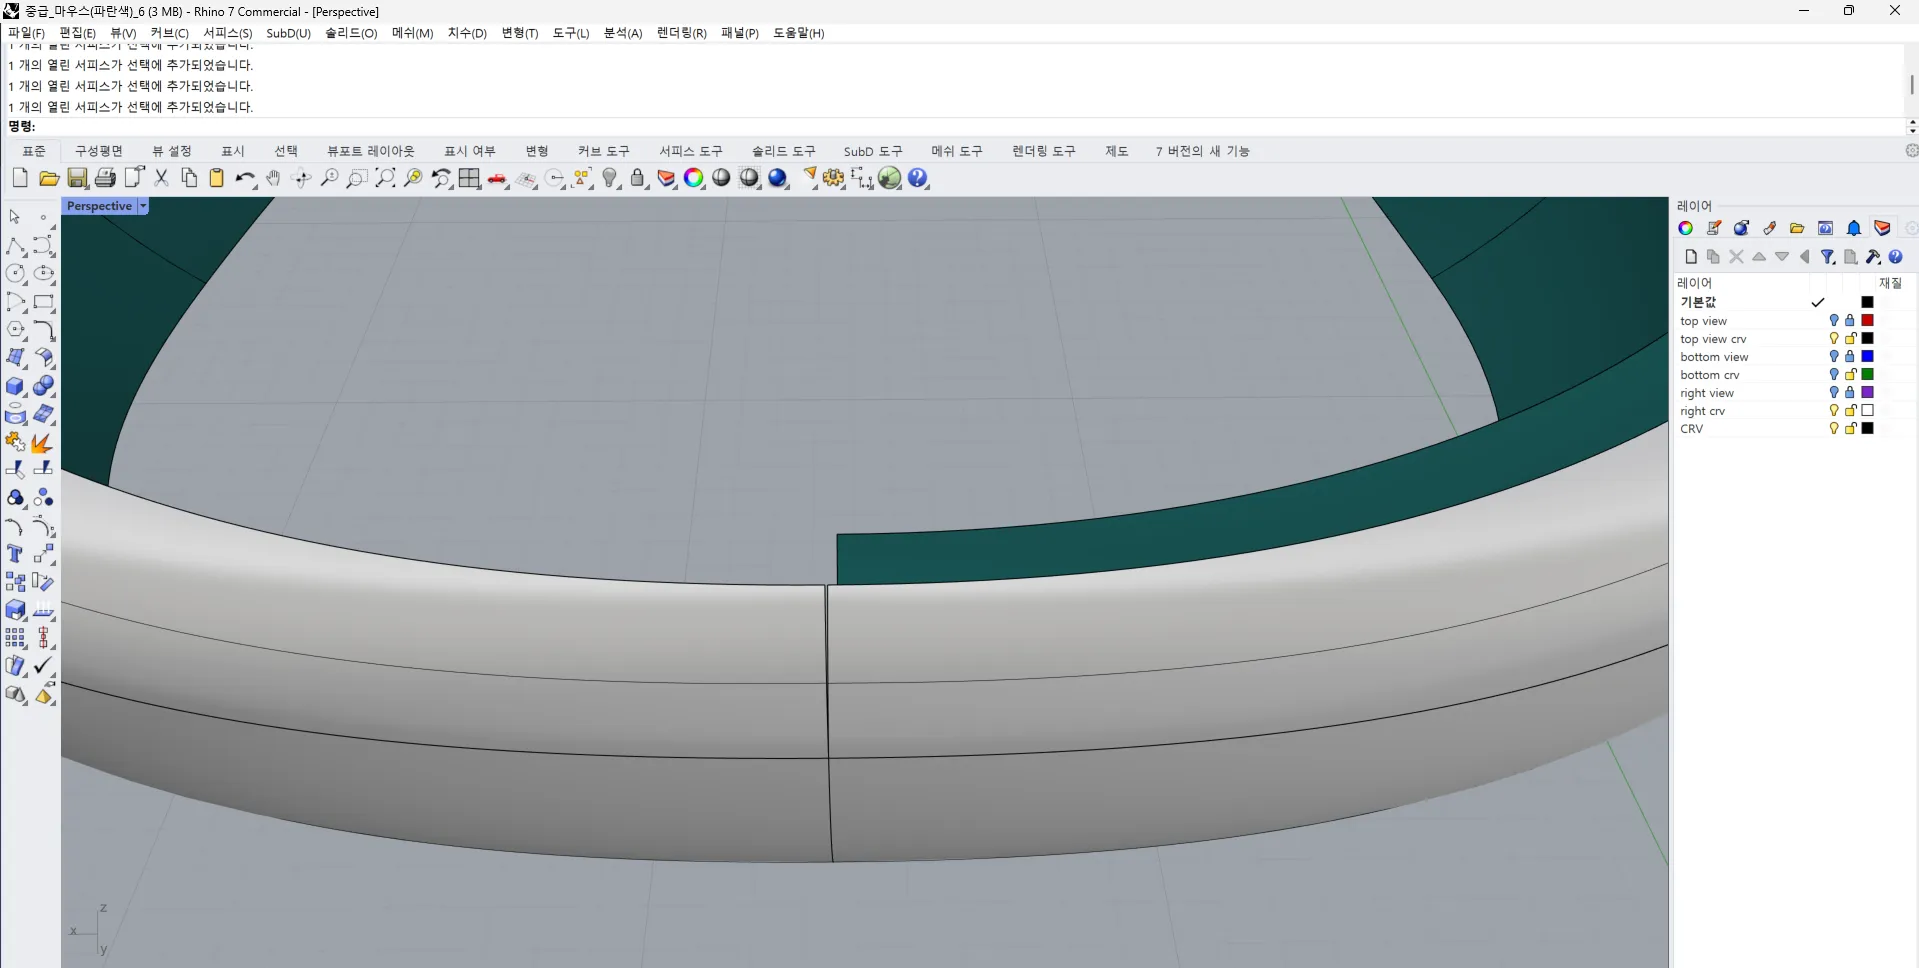Open toolbar options gear at far right
The width and height of the screenshot is (1919, 968).
1911,151
